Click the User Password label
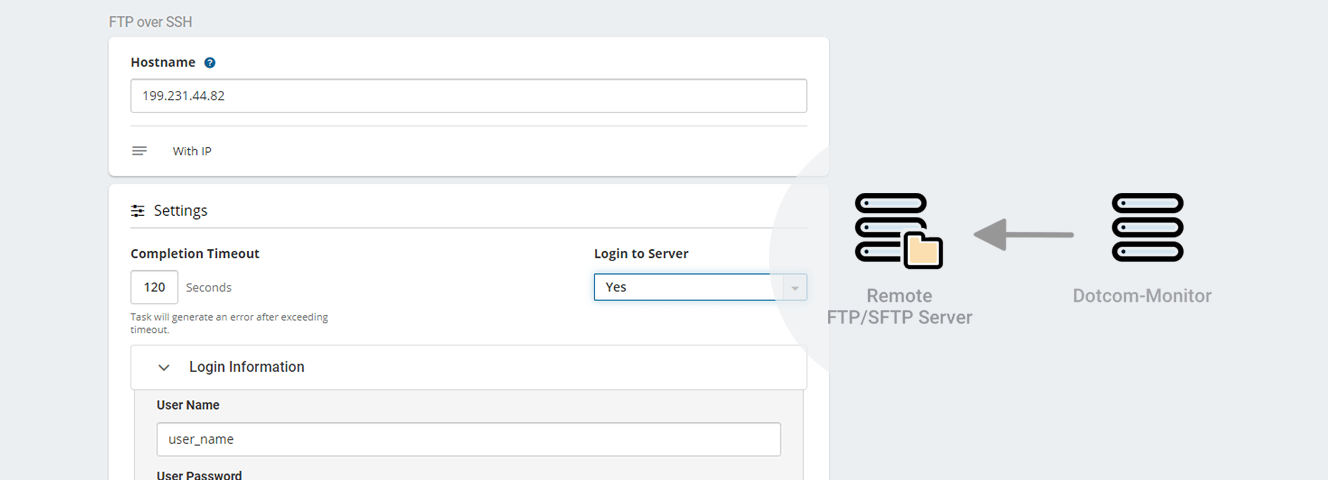Viewport: 1328px width, 480px height. 199,475
